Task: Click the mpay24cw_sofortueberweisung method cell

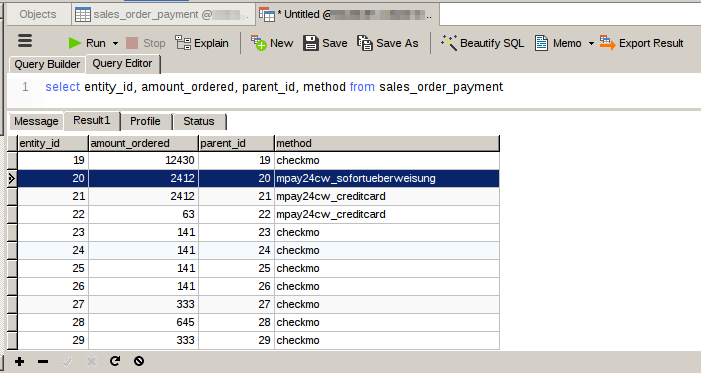Action: (387, 178)
